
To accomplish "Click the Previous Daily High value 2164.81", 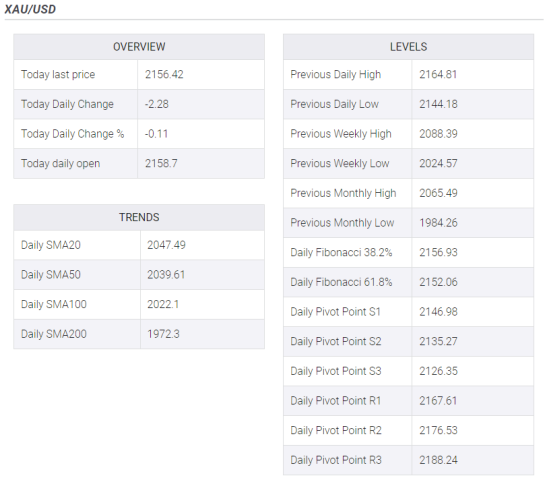I will 438,74.
